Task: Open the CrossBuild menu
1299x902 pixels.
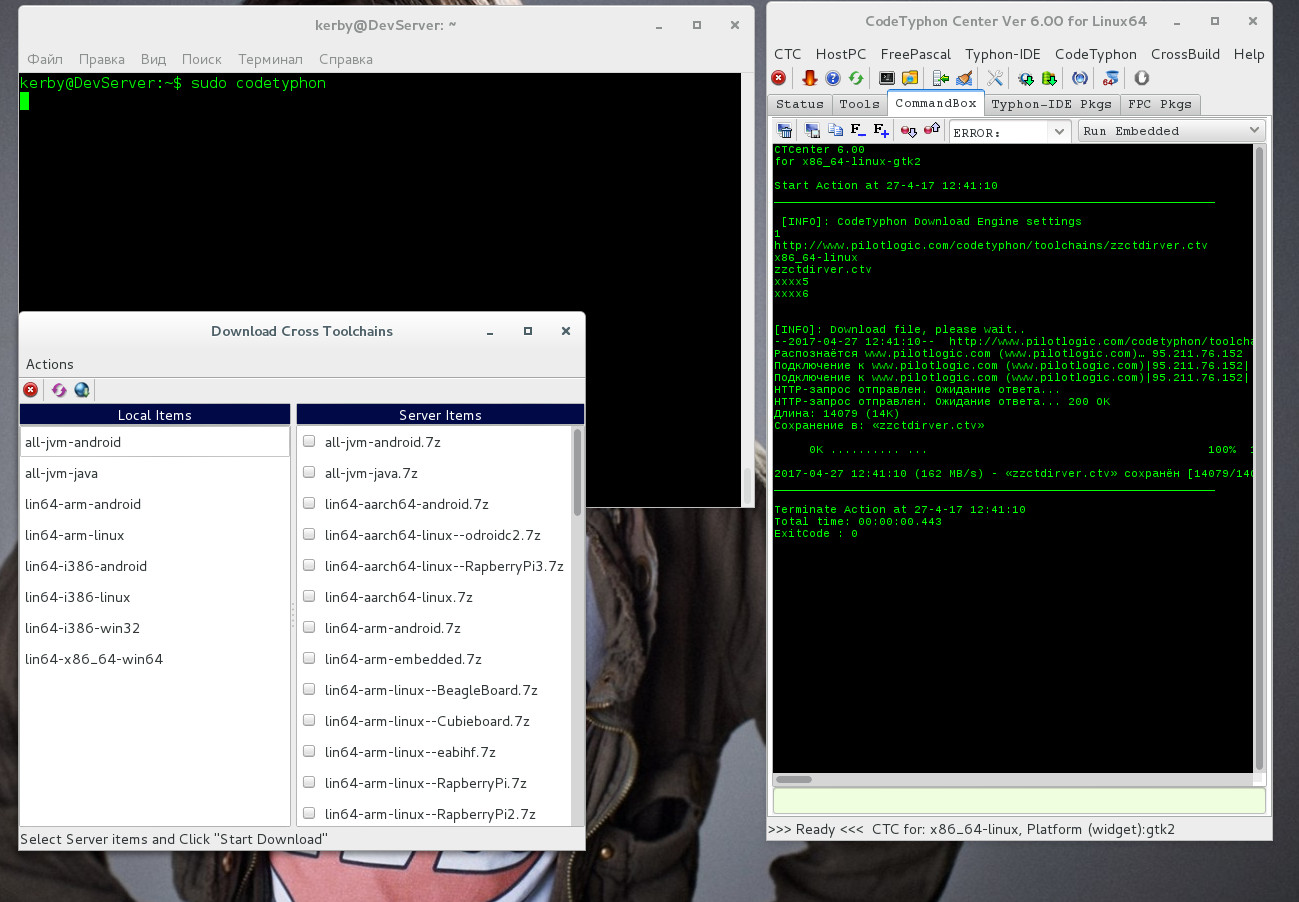Action: (x=1185, y=54)
